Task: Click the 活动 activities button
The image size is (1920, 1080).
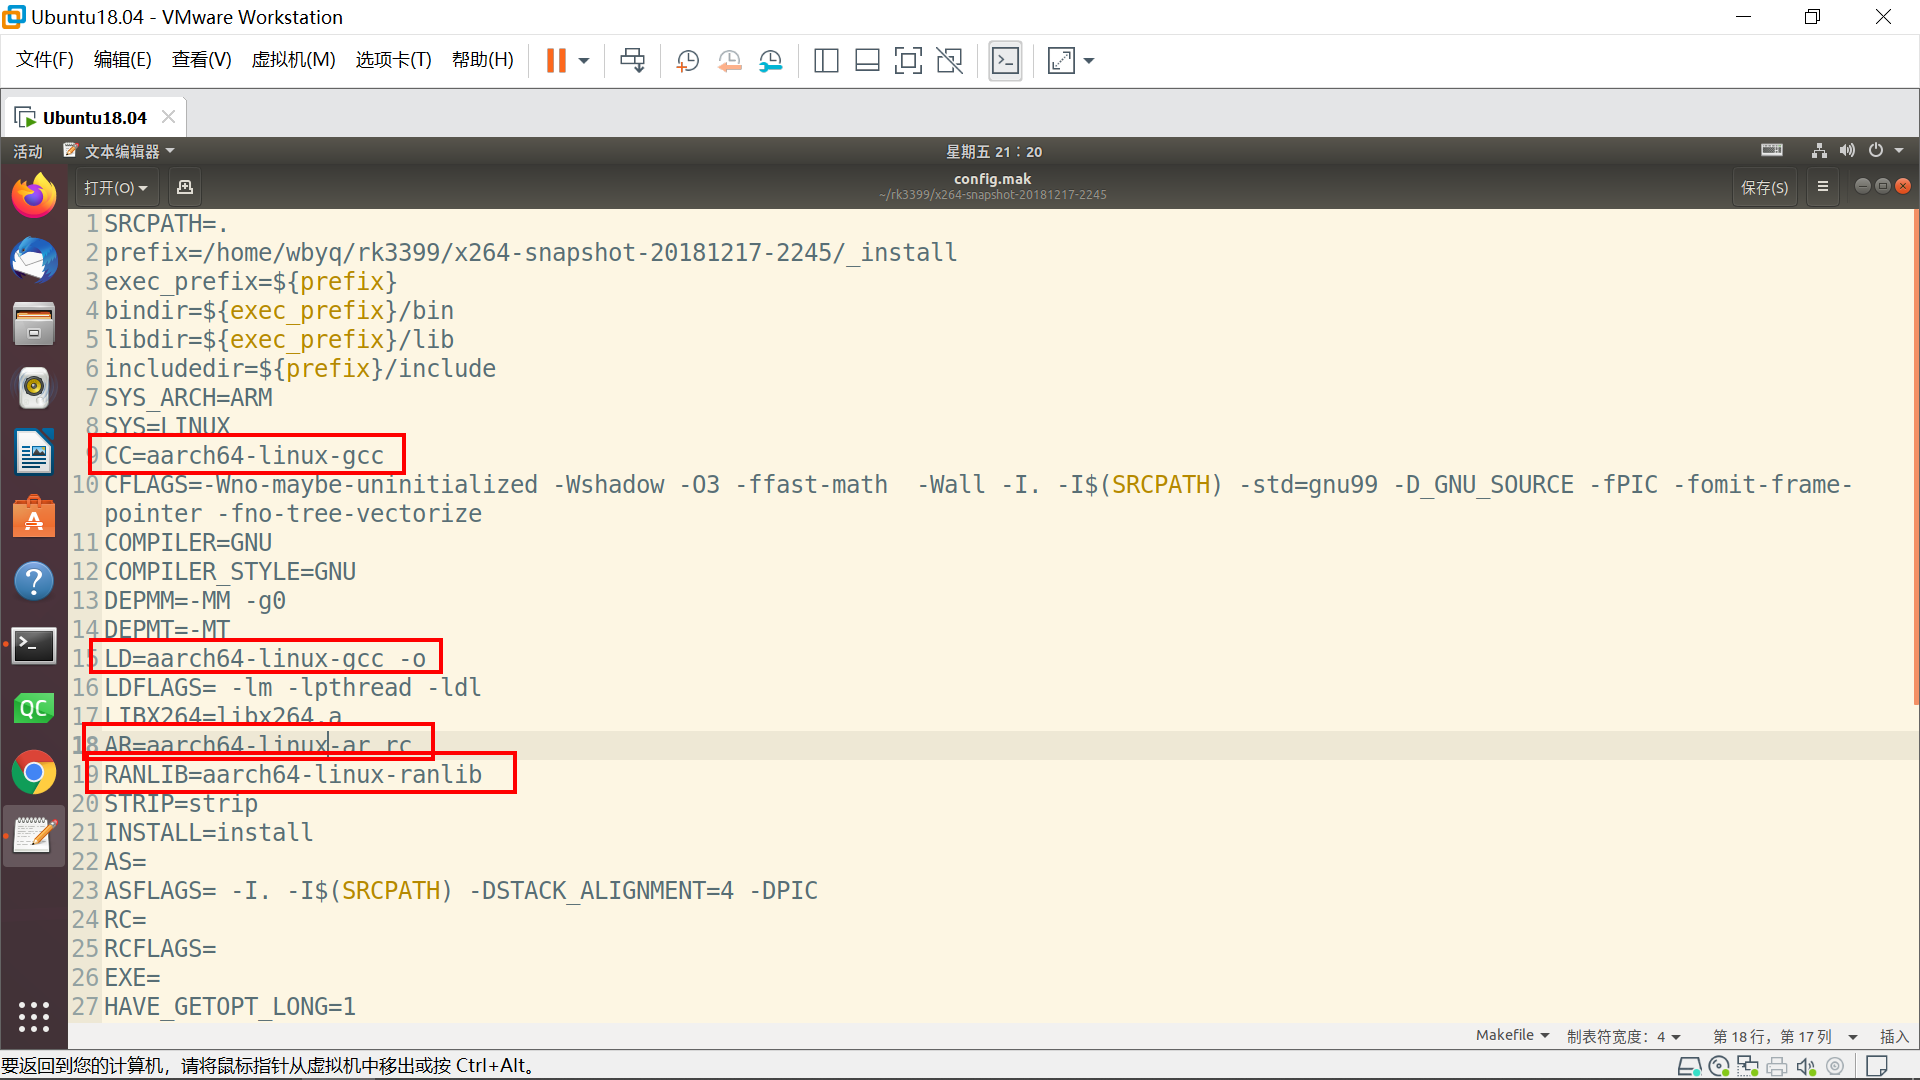Action: tap(28, 151)
